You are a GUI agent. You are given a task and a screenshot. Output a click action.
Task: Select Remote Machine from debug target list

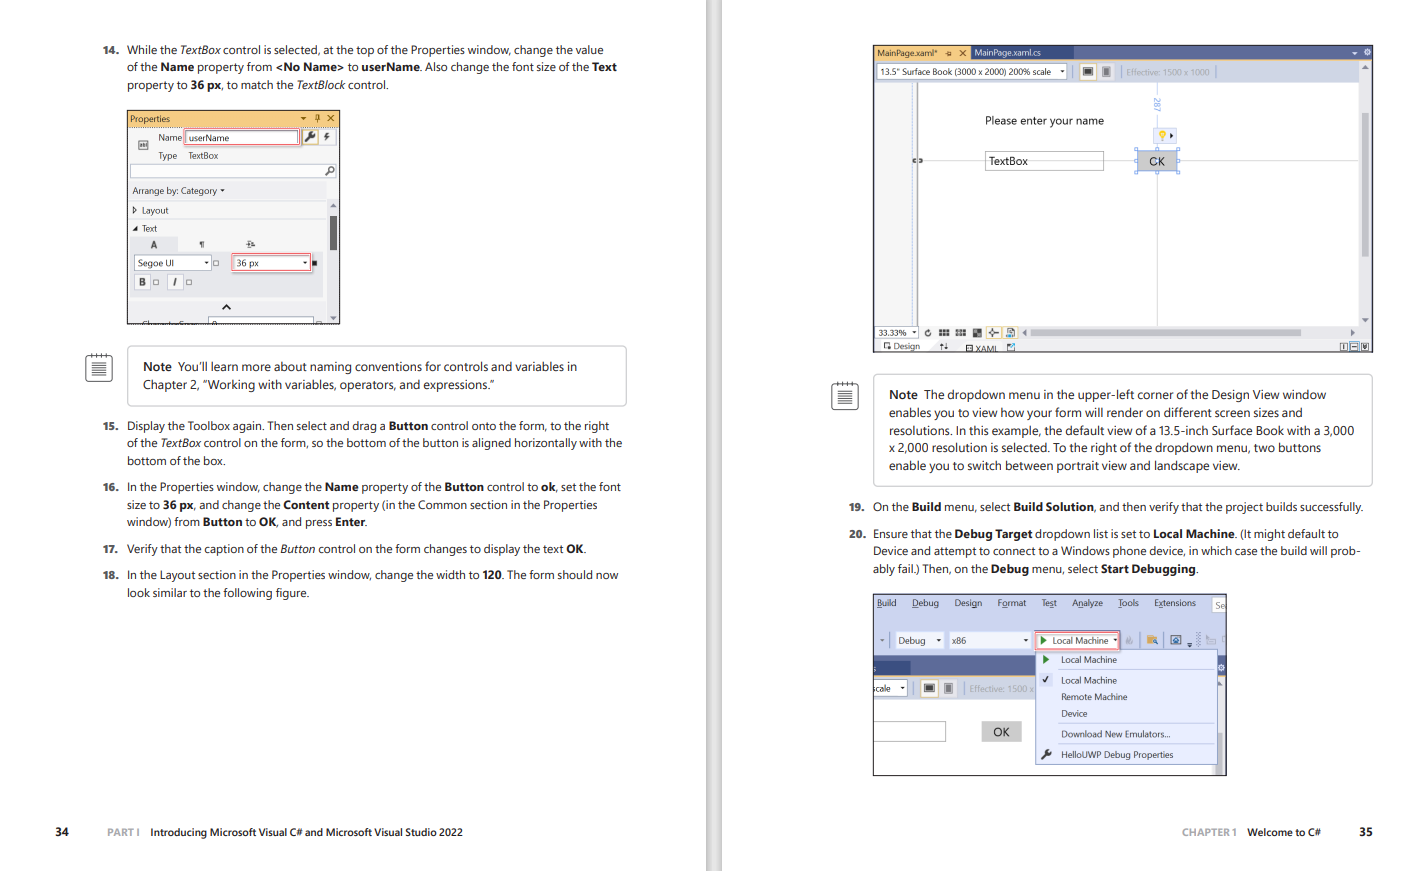coord(1093,697)
